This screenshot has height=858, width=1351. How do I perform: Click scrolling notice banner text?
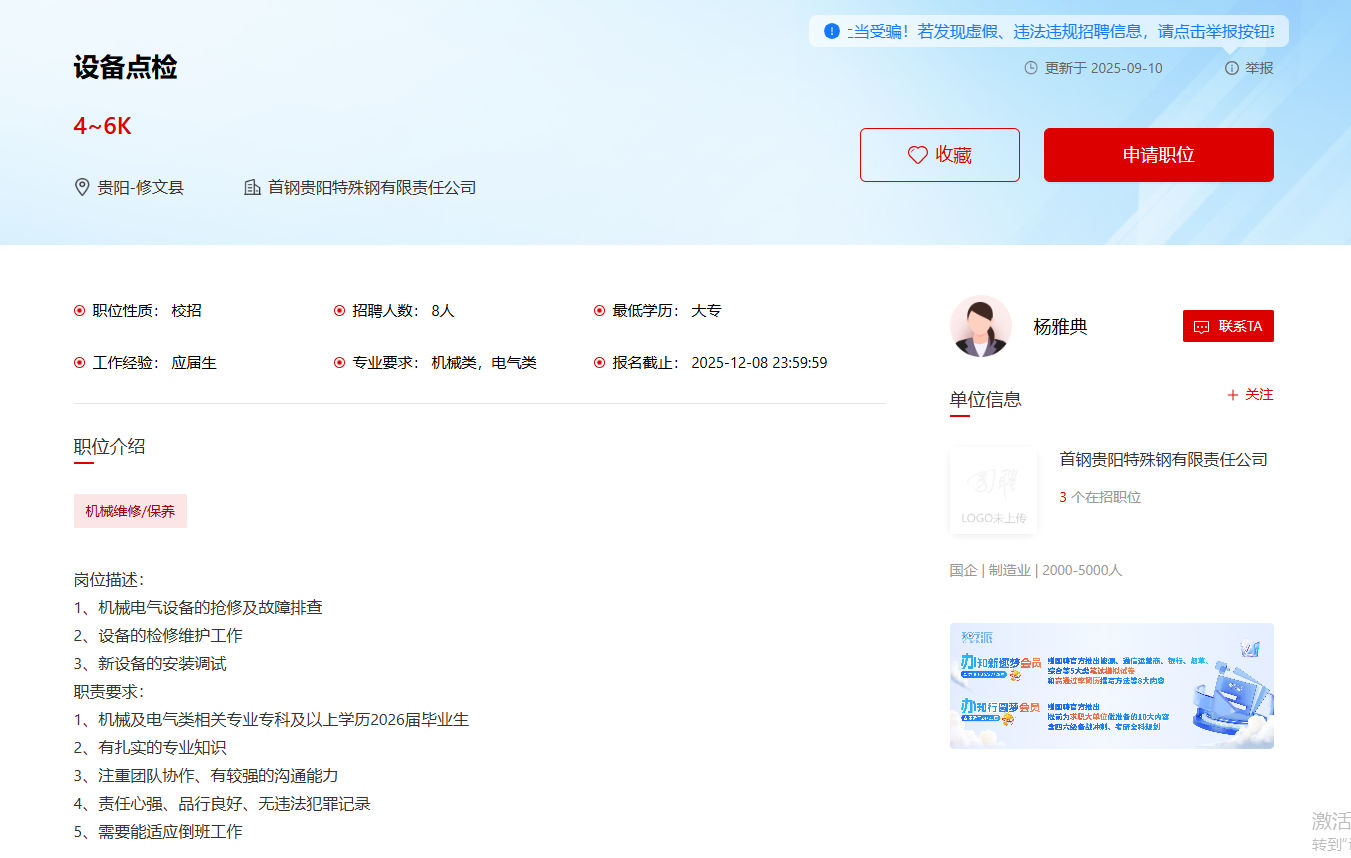point(1062,31)
